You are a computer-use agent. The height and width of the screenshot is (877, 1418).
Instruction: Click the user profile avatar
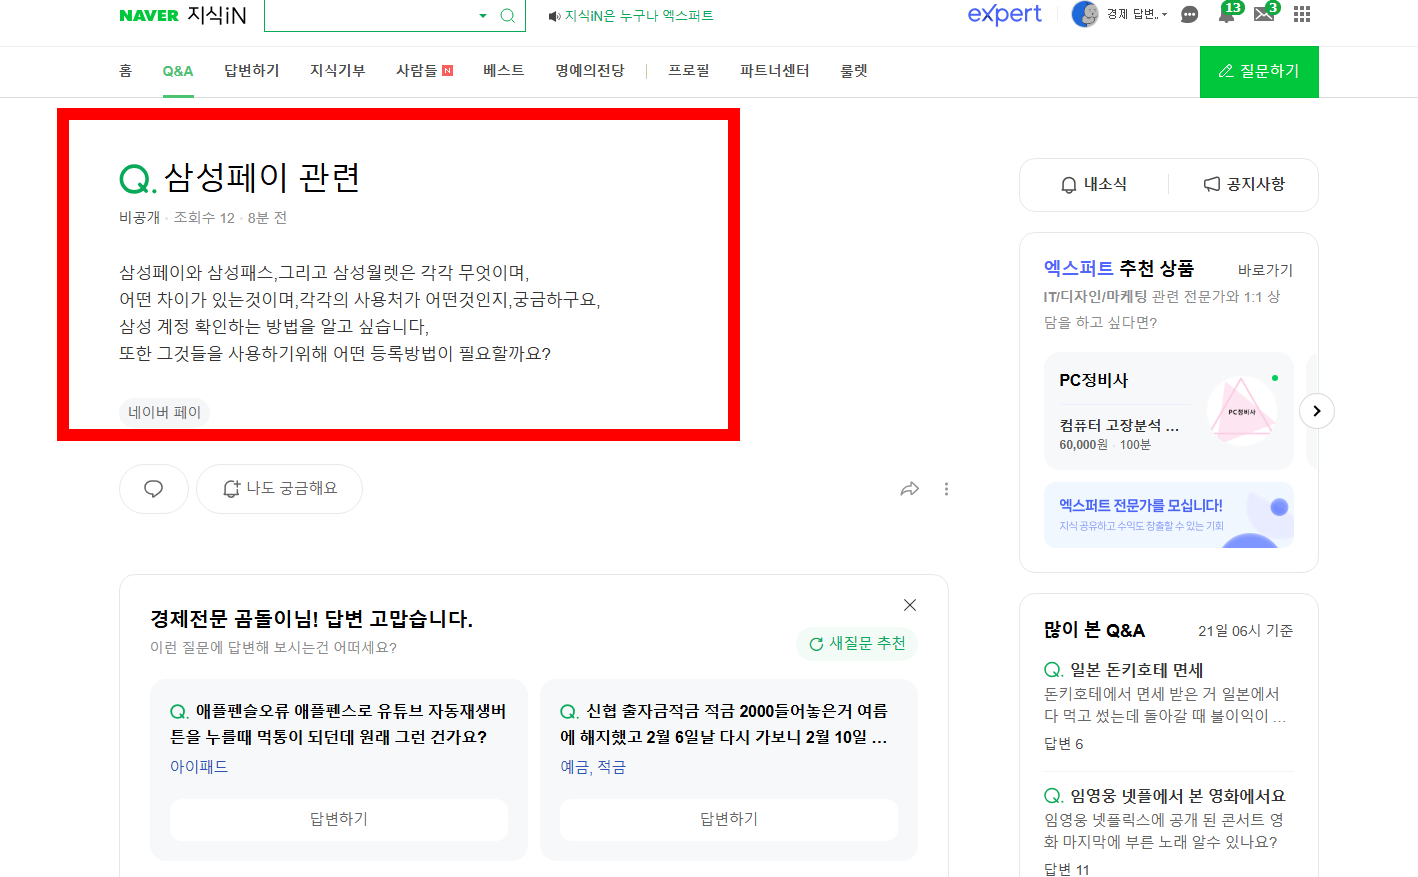point(1085,14)
